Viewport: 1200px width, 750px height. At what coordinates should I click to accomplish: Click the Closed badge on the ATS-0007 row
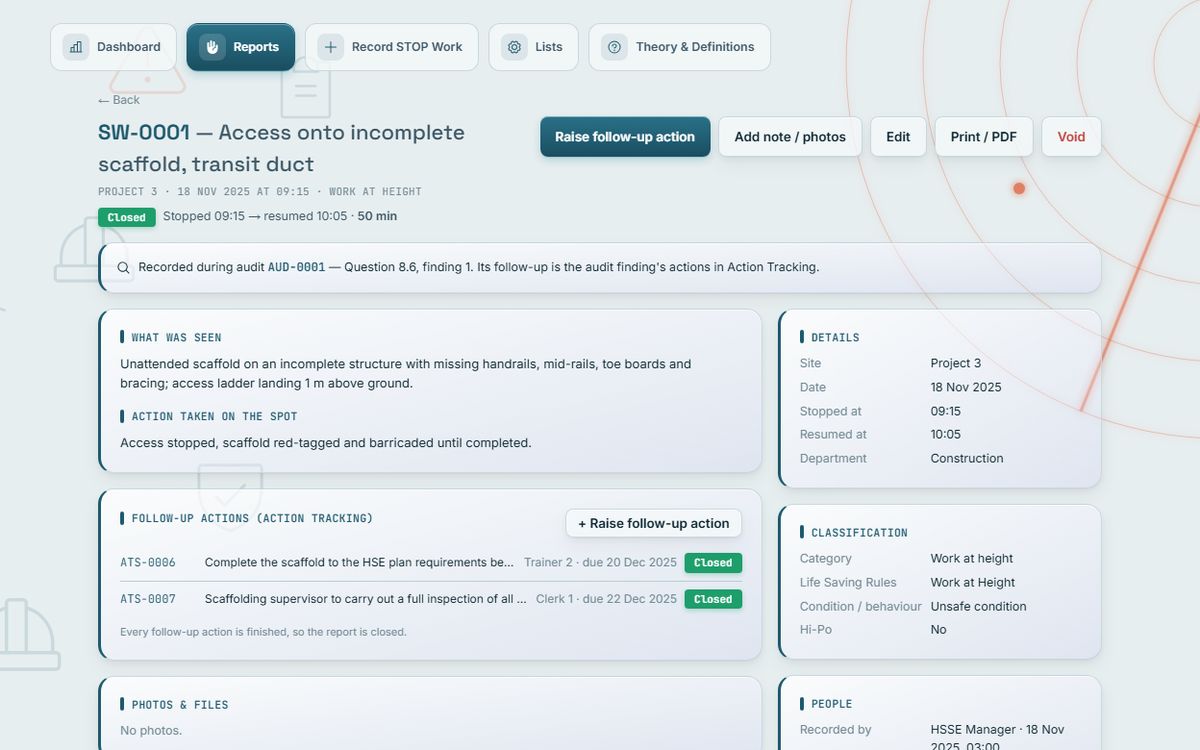click(713, 599)
